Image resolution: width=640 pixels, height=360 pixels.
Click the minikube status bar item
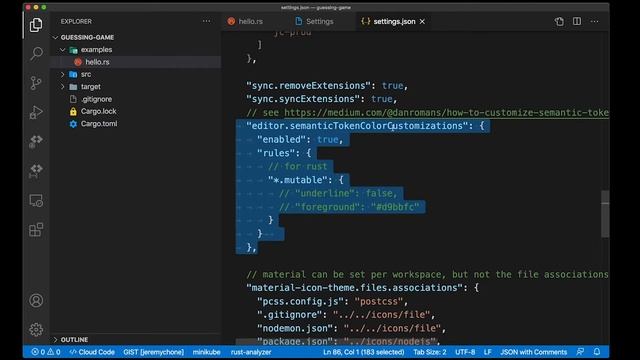[207, 352]
